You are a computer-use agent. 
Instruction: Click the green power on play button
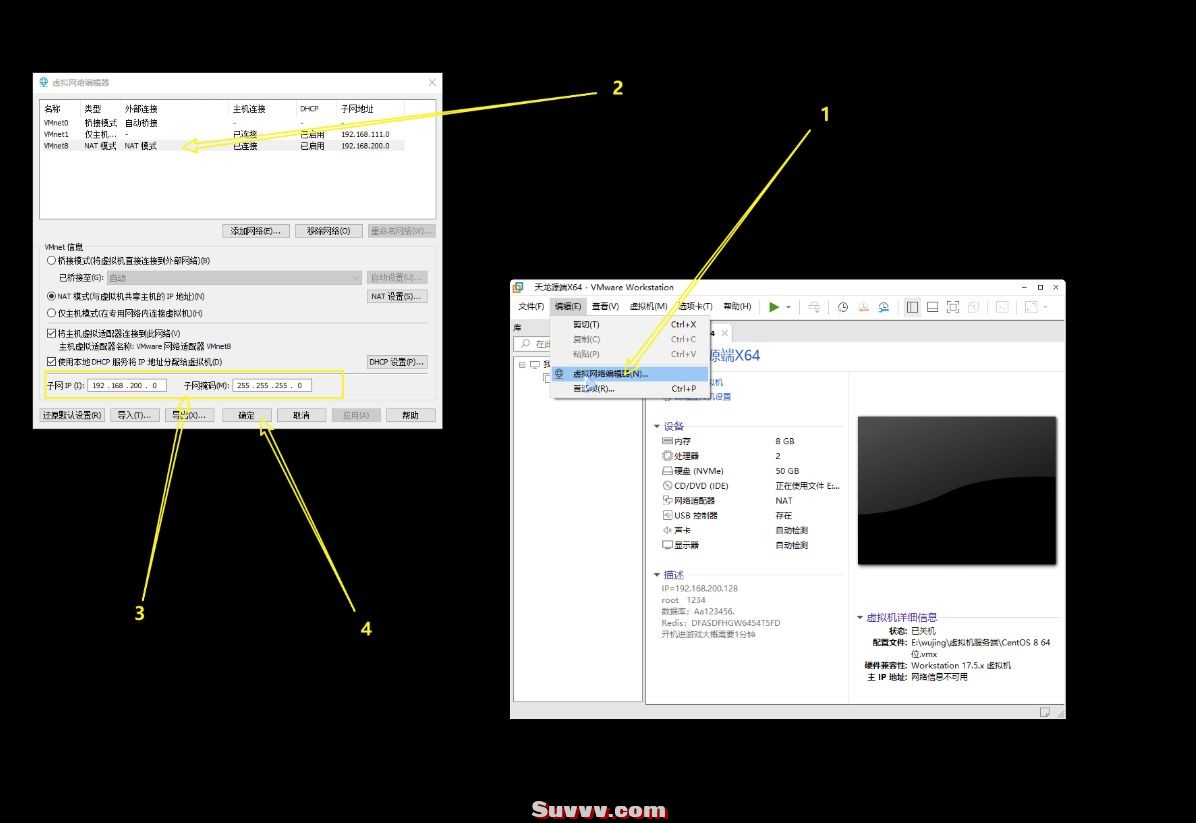coord(773,307)
